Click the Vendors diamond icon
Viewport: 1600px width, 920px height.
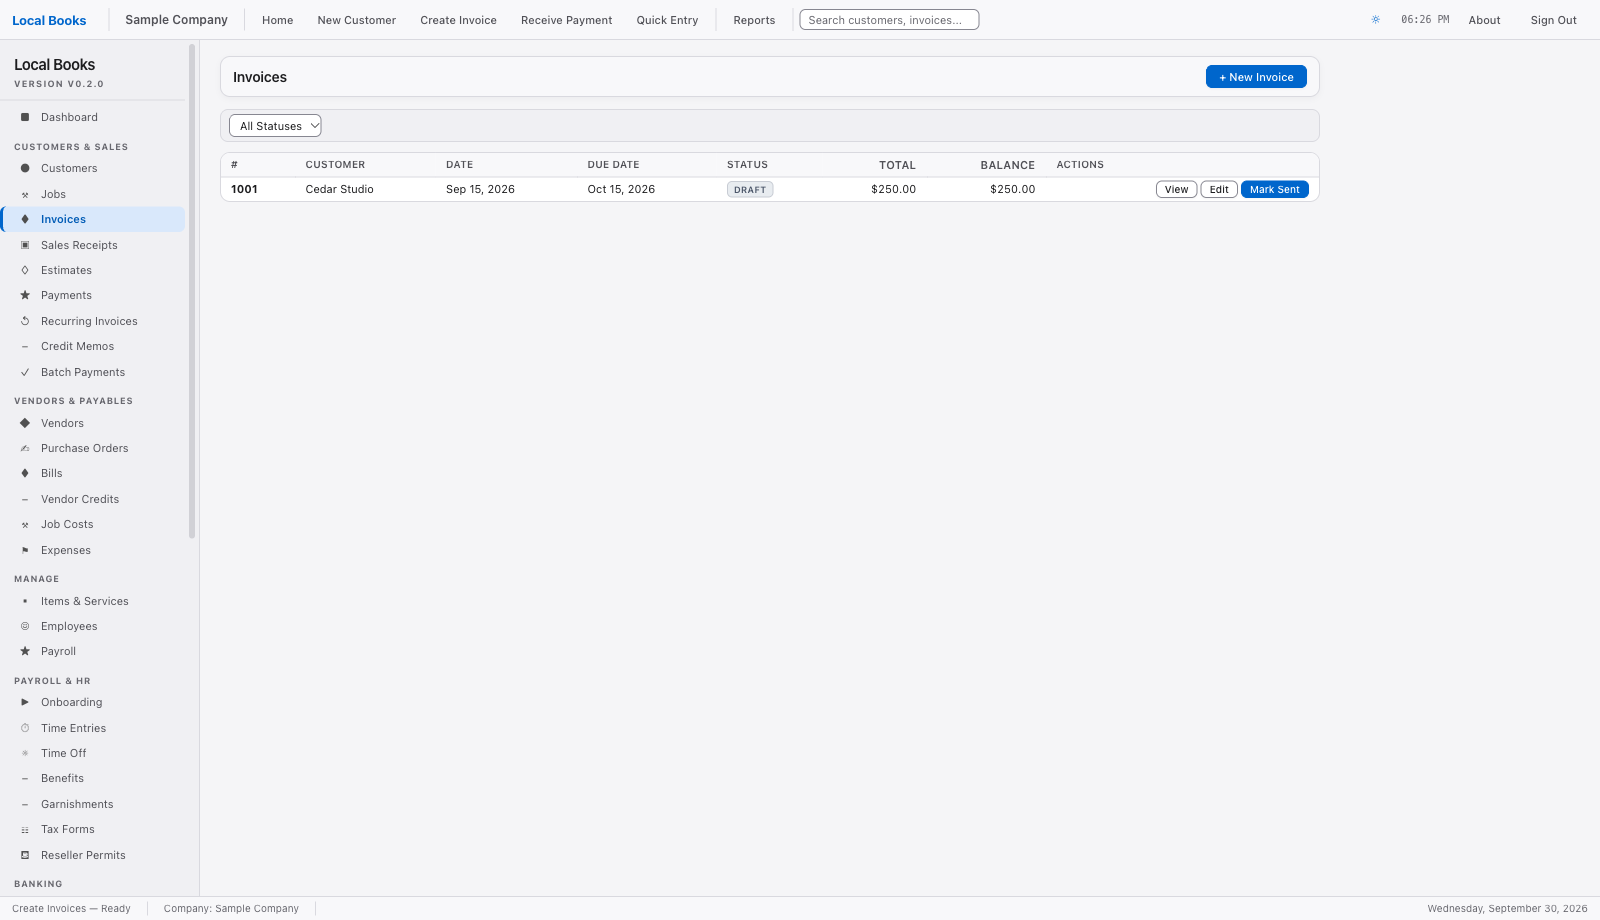click(x=25, y=423)
